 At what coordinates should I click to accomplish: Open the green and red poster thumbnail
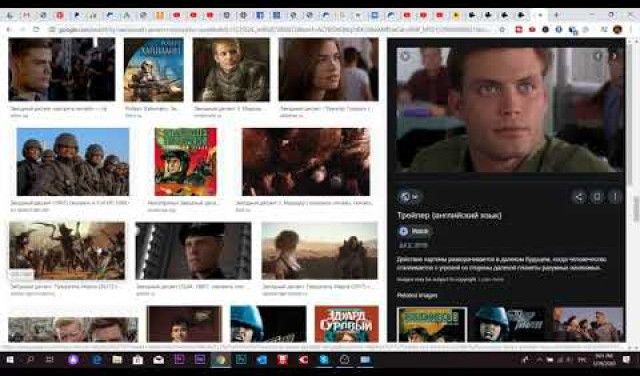coord(186,162)
